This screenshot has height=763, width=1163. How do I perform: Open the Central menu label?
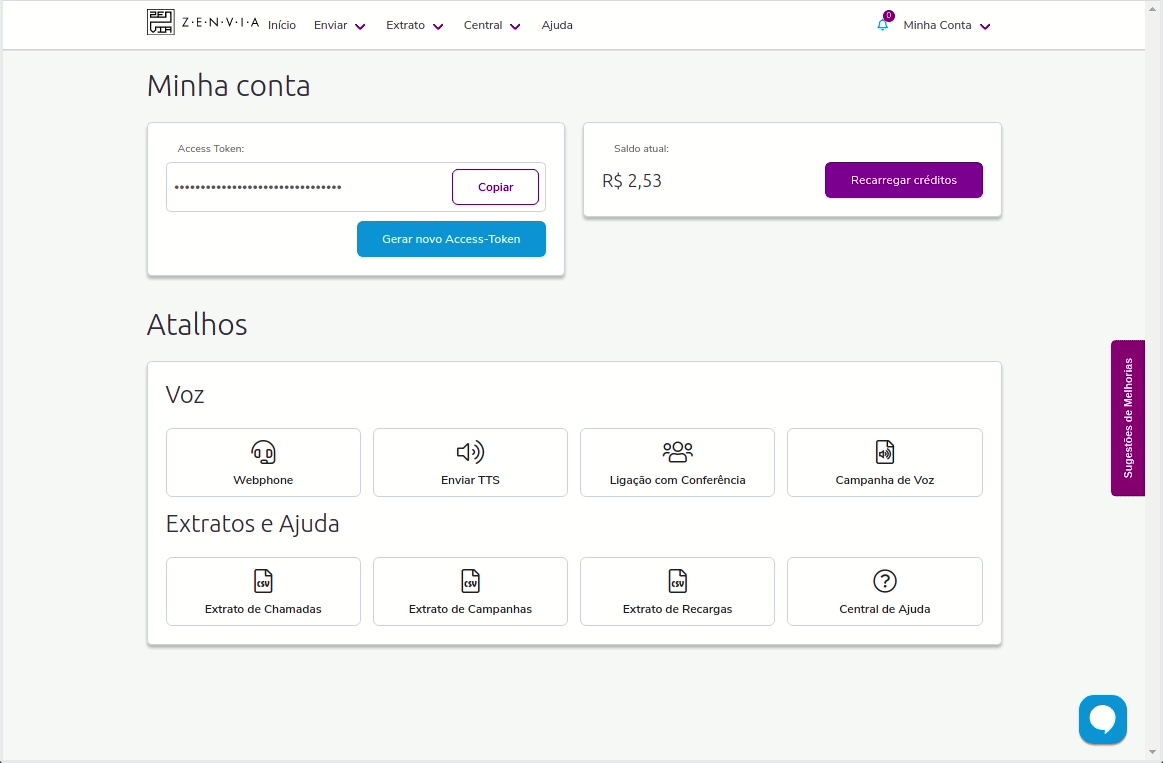pyautogui.click(x=483, y=25)
